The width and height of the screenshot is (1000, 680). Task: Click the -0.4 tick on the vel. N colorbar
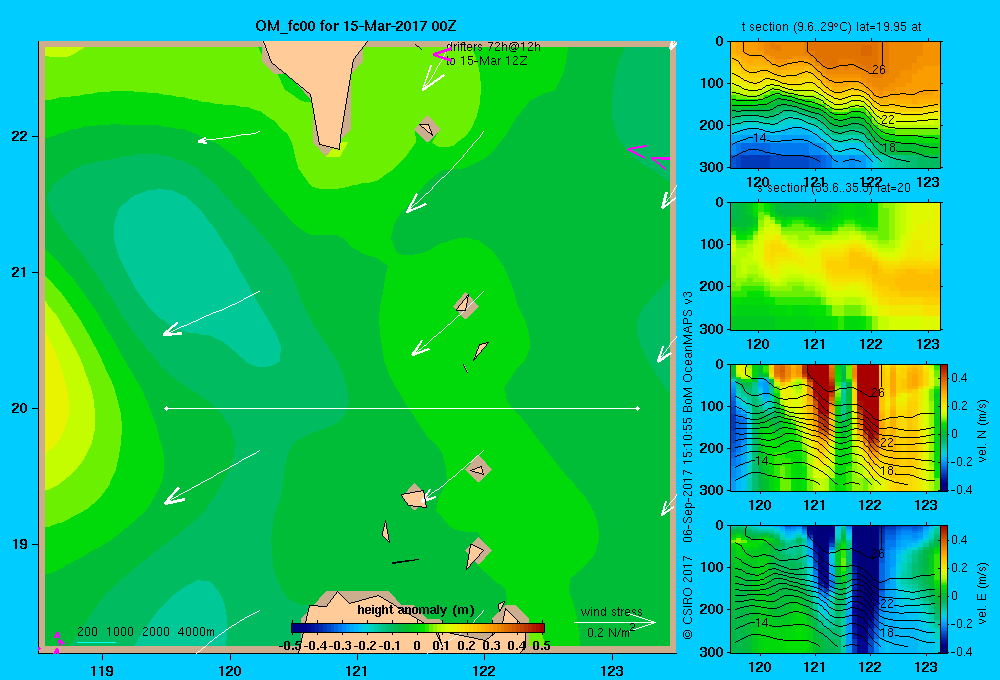pyautogui.click(x=961, y=490)
